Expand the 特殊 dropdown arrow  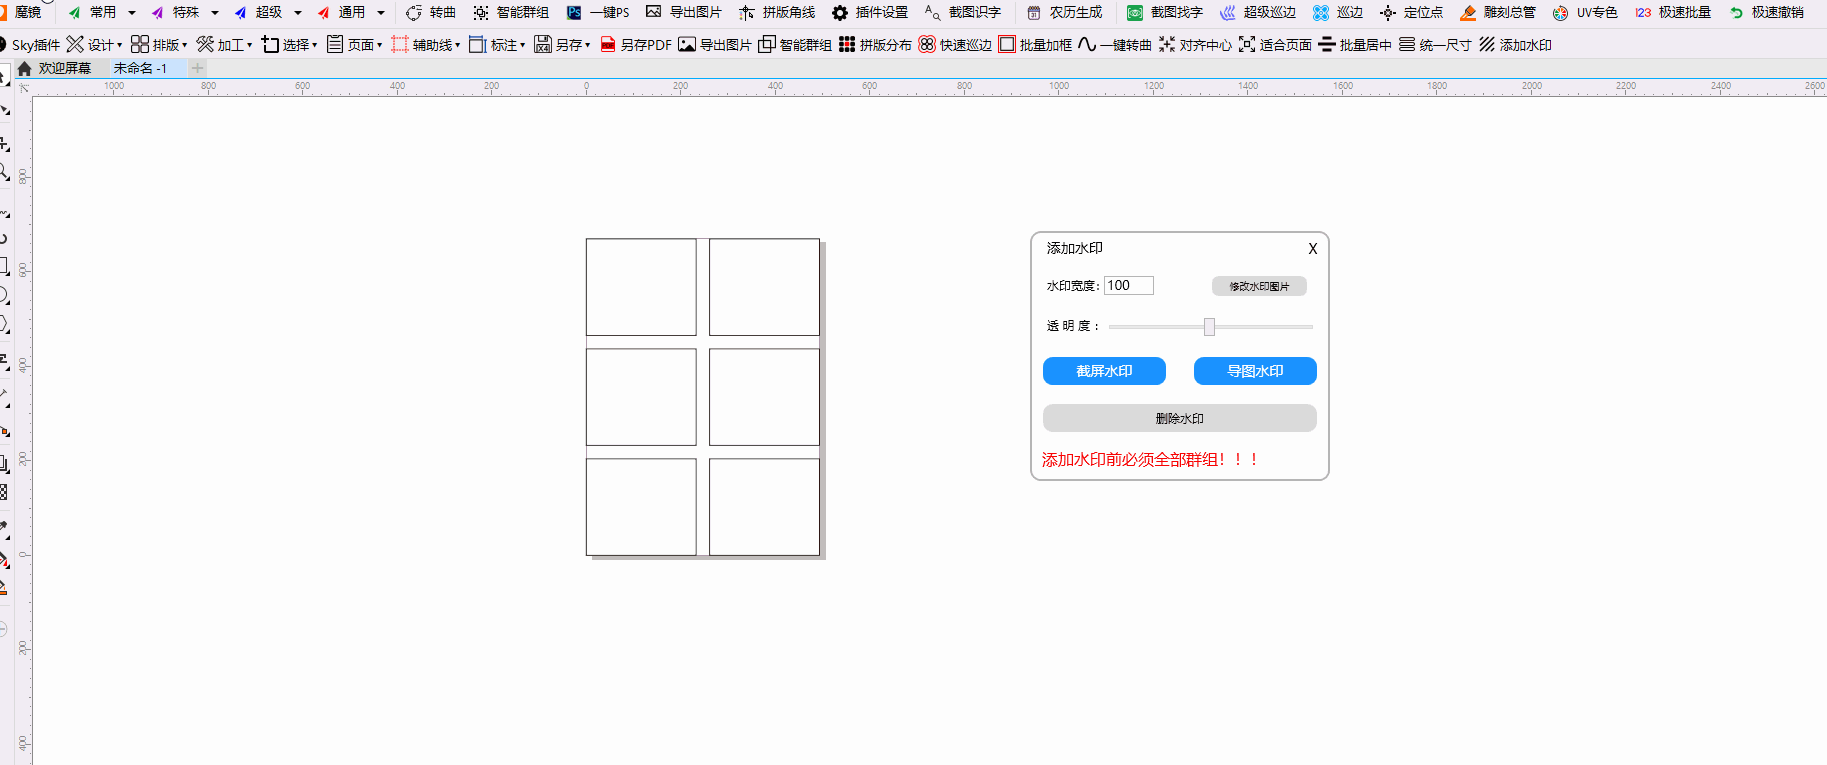click(x=214, y=13)
